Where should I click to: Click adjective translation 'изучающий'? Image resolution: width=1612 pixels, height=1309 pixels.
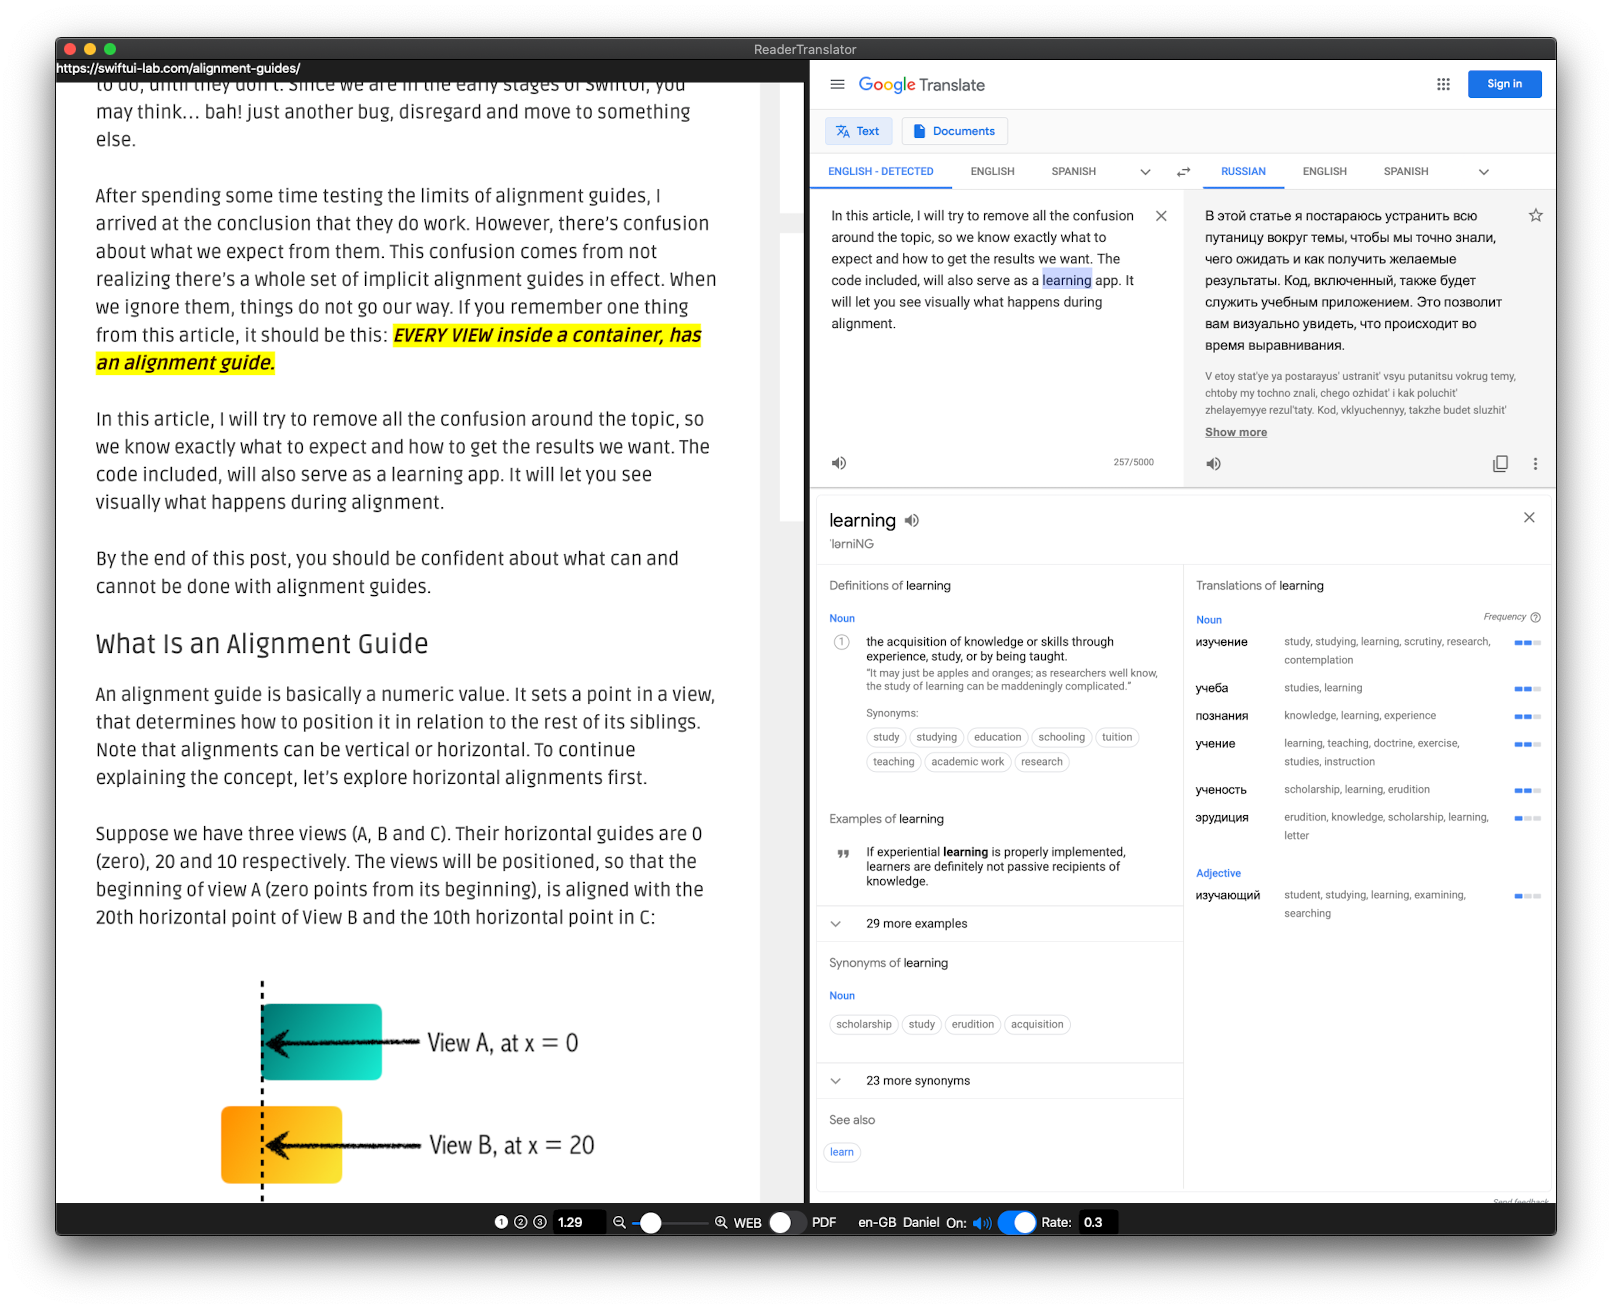(1227, 895)
